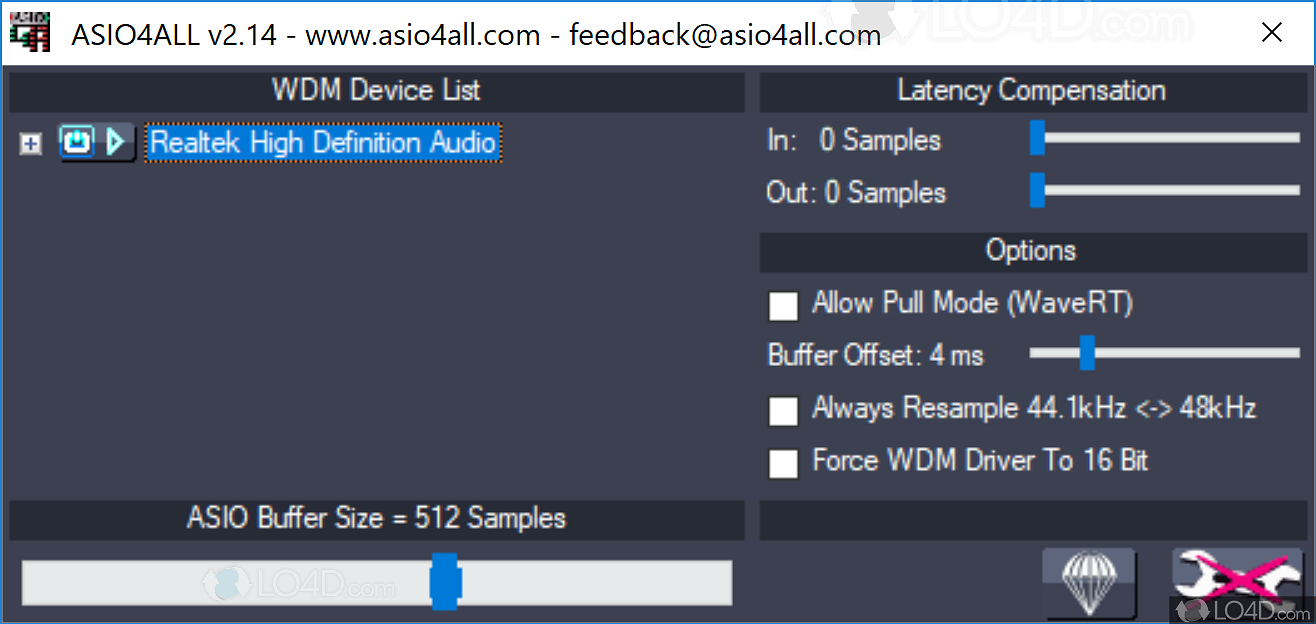Expand the Realtek High Definition Audio tree

point(31,145)
